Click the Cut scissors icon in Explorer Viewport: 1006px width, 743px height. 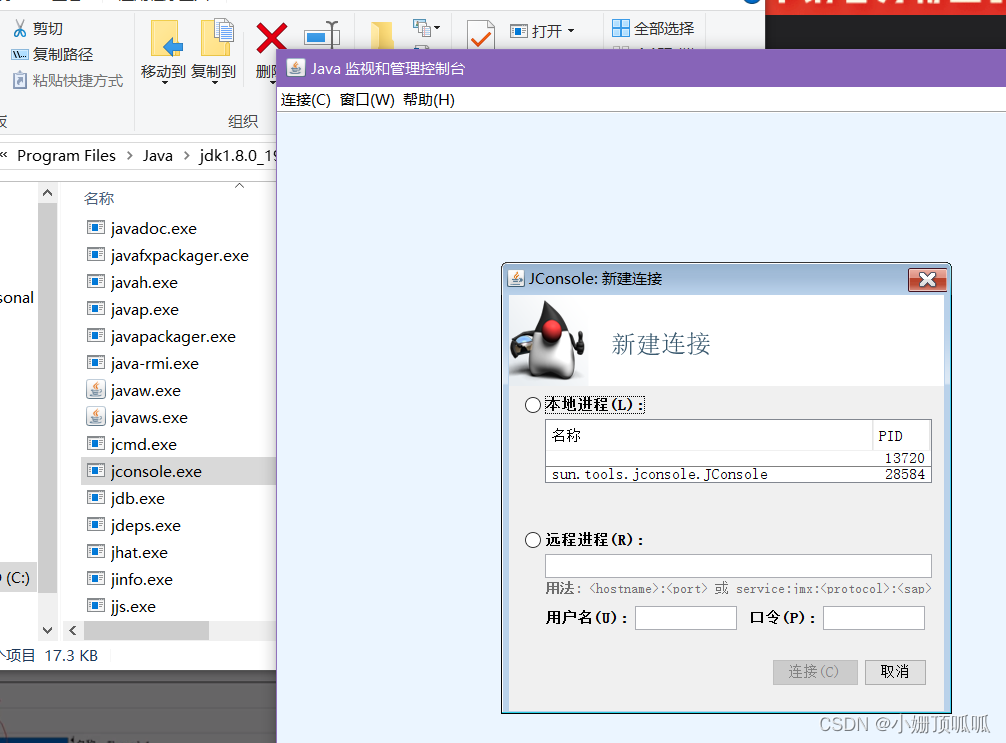[x=20, y=29]
